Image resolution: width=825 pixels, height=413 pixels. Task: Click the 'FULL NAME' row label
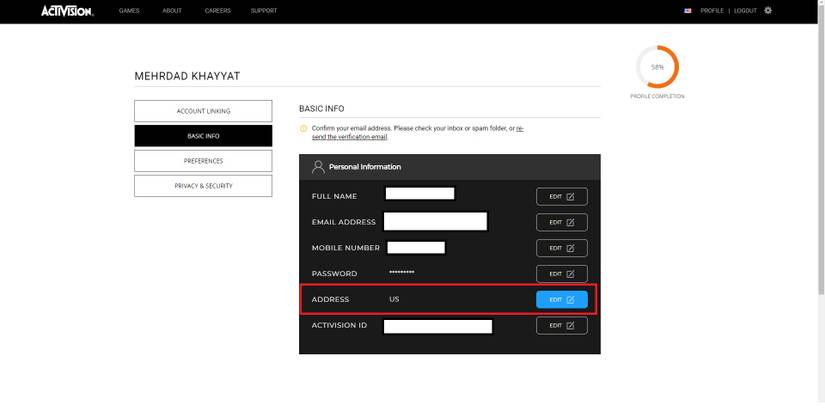[x=334, y=196]
